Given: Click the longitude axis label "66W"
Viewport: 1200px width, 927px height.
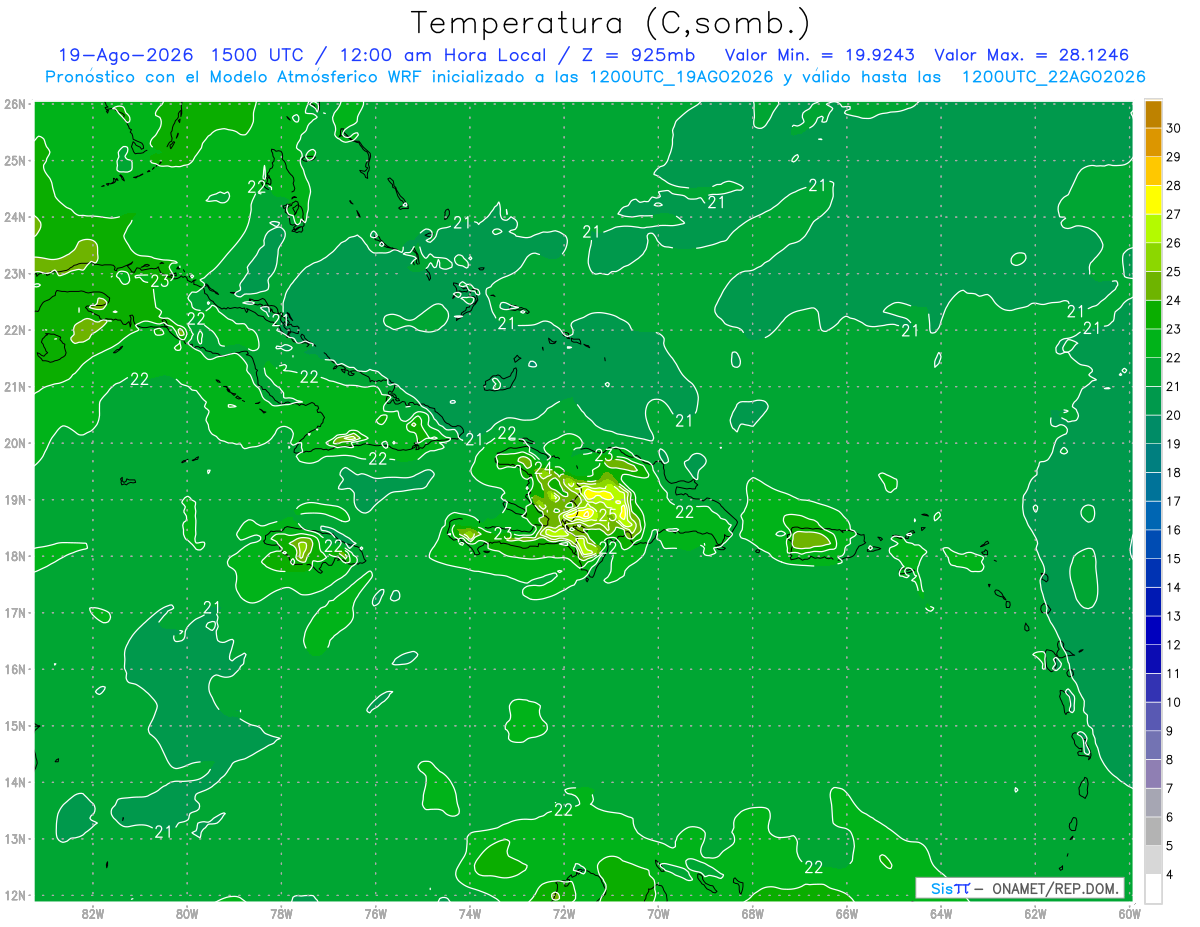Looking at the screenshot, I should pyautogui.click(x=846, y=914).
